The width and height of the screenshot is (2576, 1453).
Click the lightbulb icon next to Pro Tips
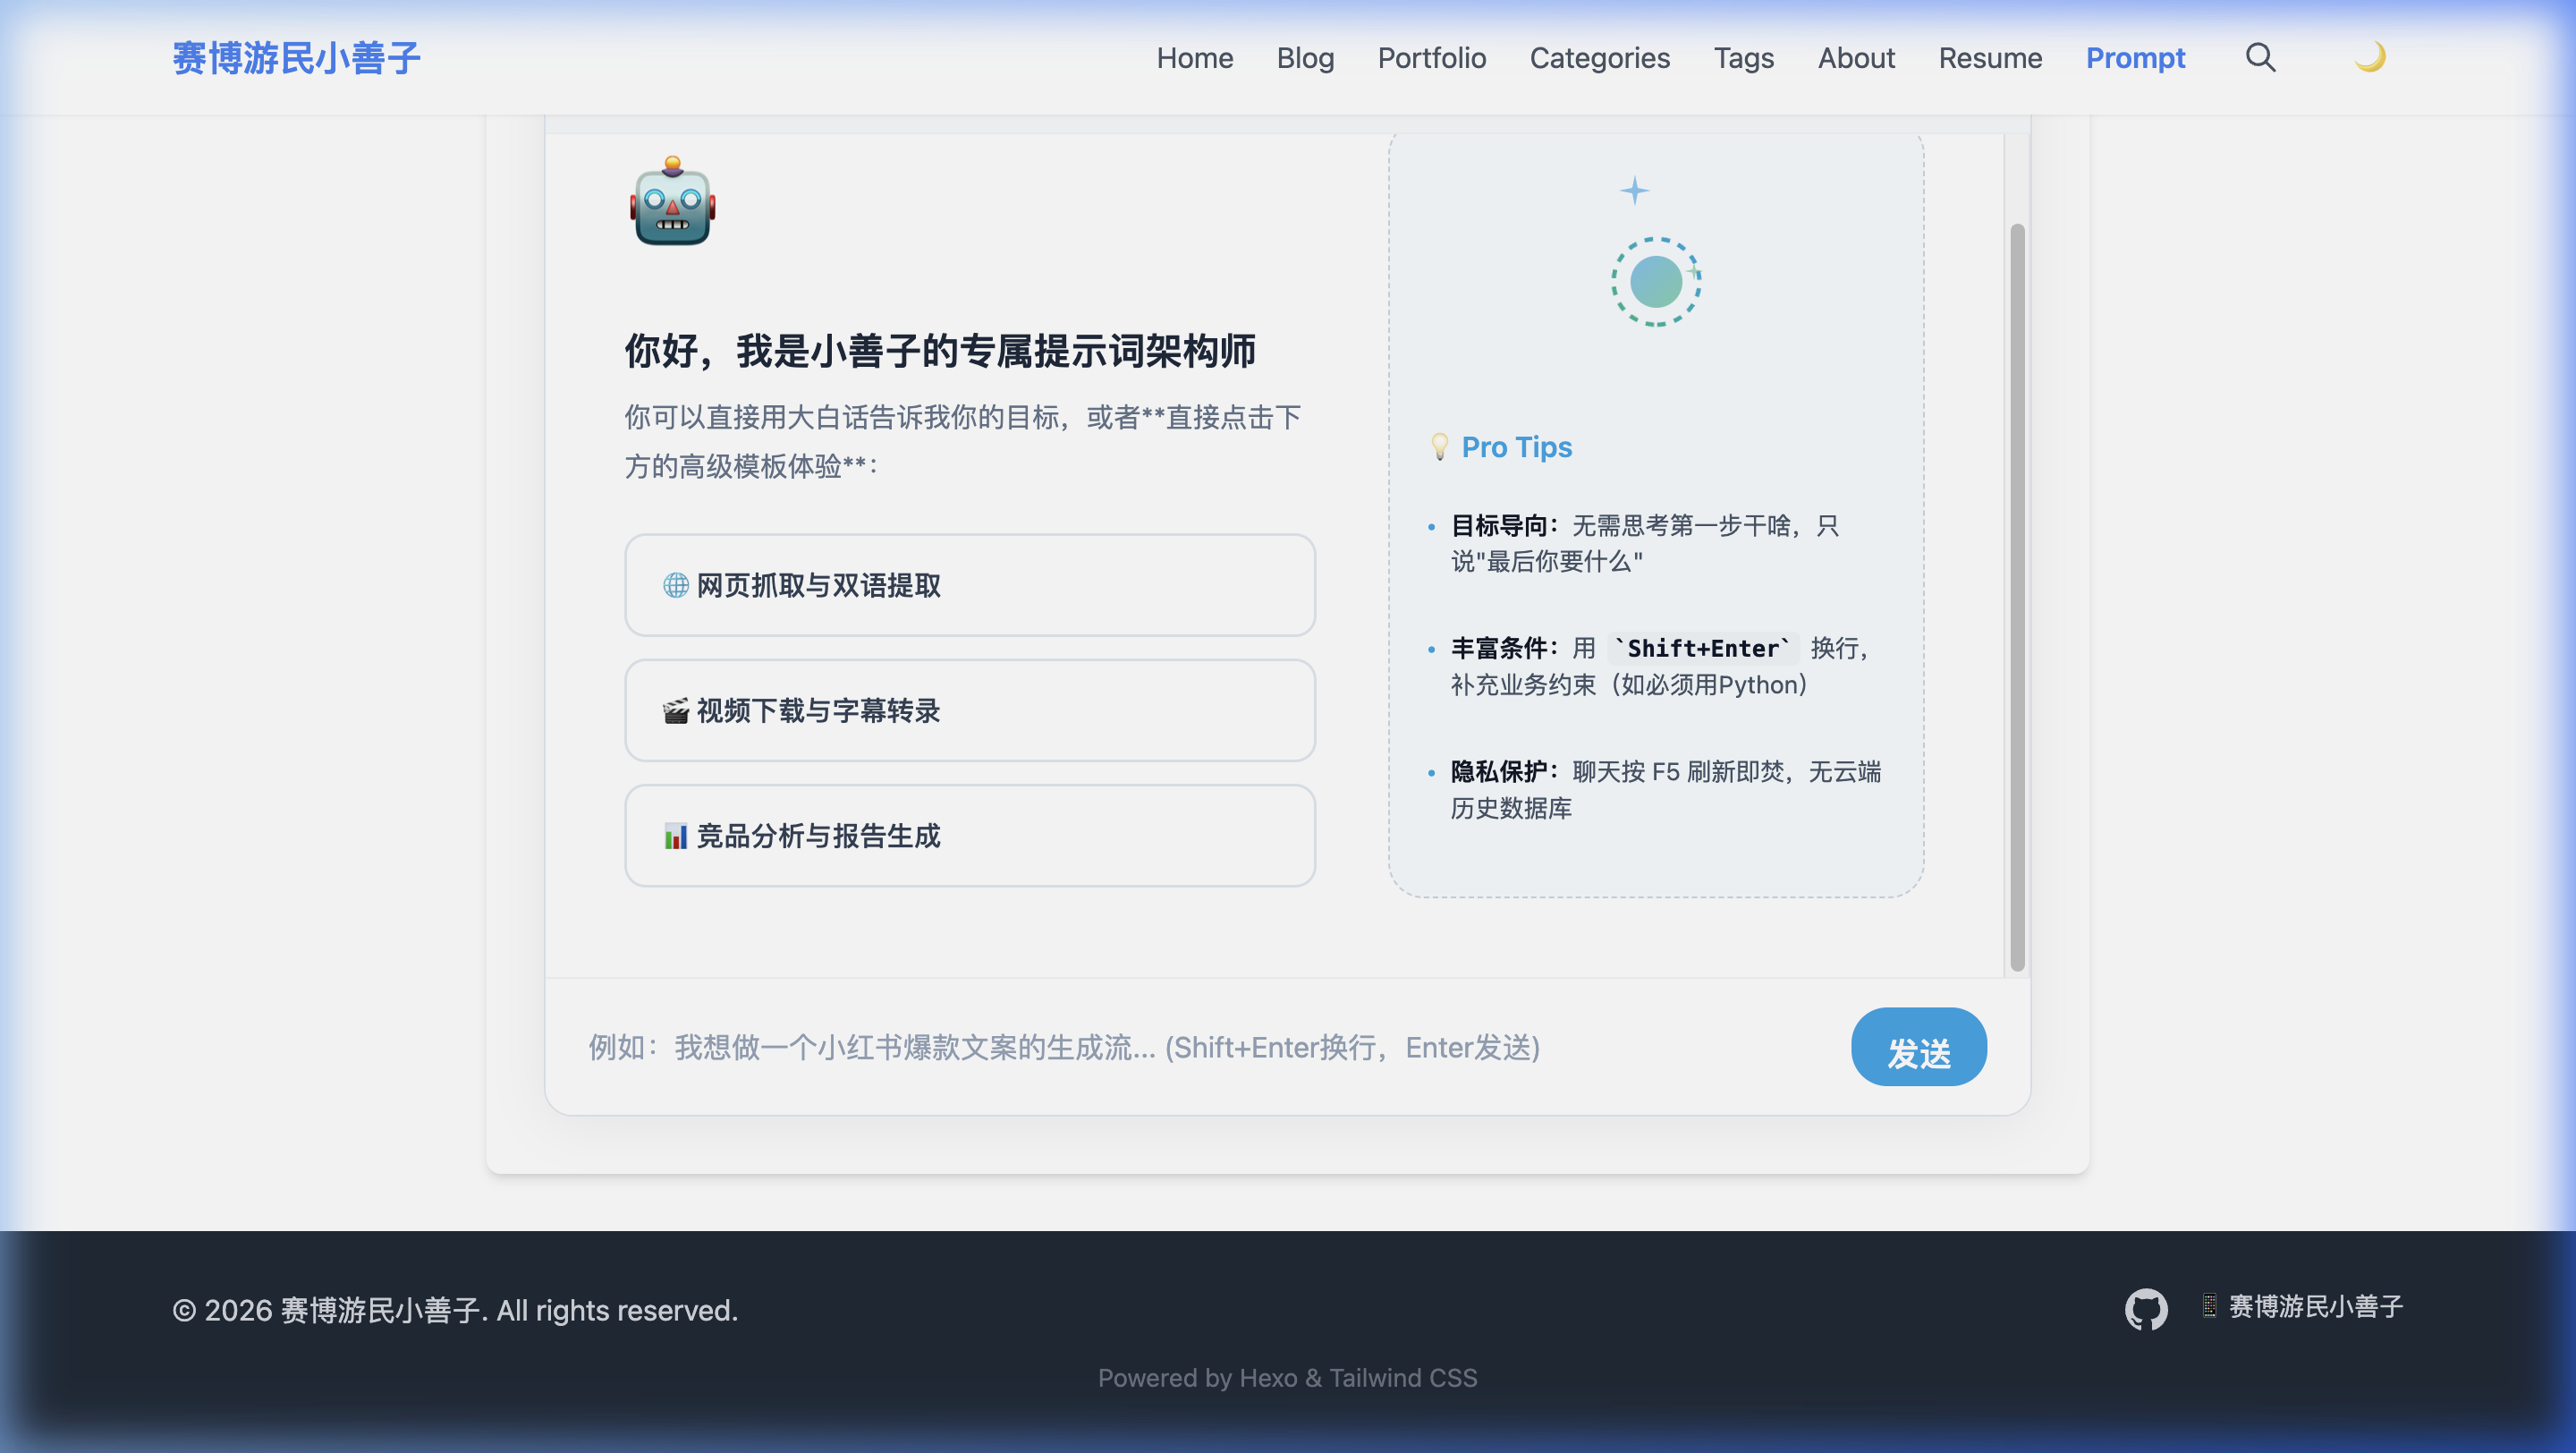(1439, 447)
